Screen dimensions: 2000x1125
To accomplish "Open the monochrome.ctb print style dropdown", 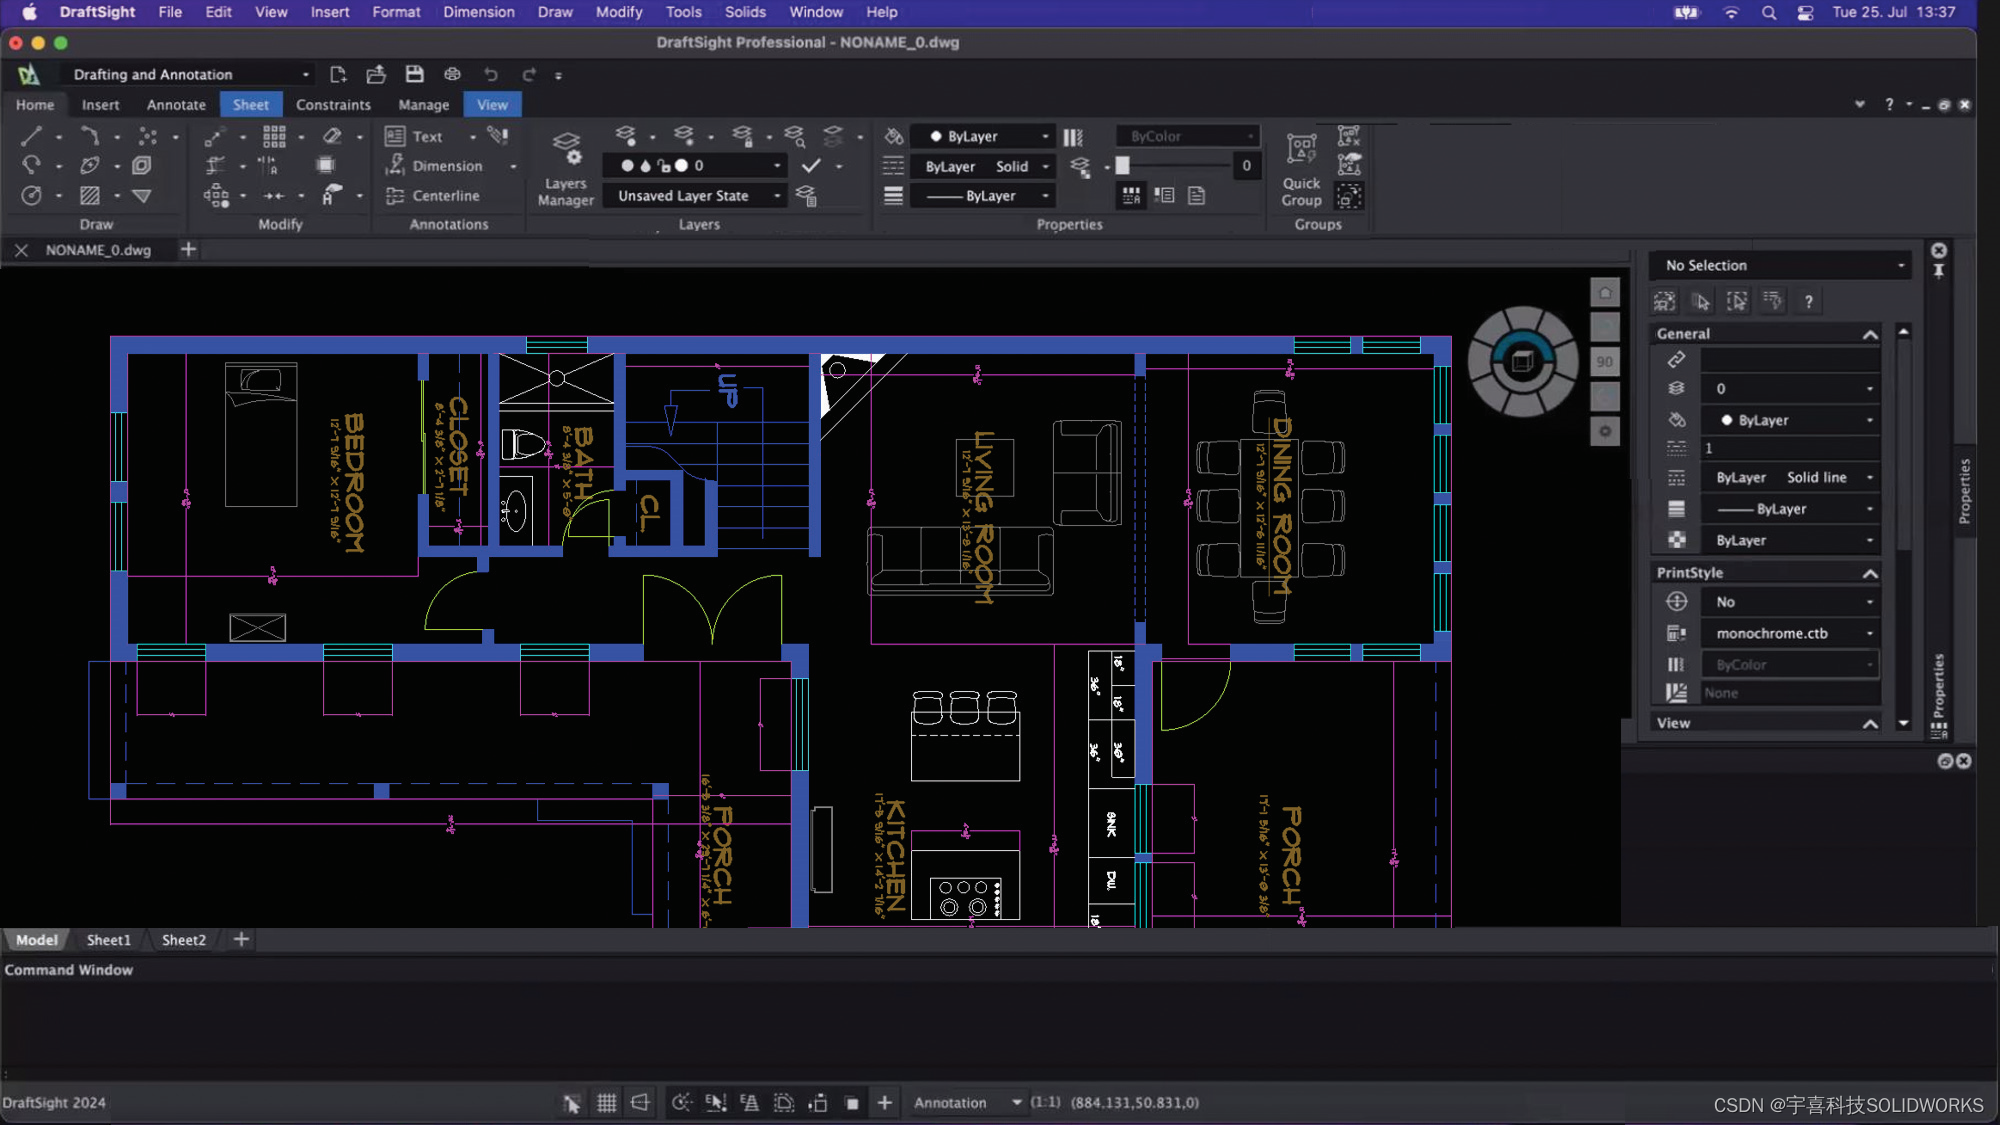I will click(1868, 632).
